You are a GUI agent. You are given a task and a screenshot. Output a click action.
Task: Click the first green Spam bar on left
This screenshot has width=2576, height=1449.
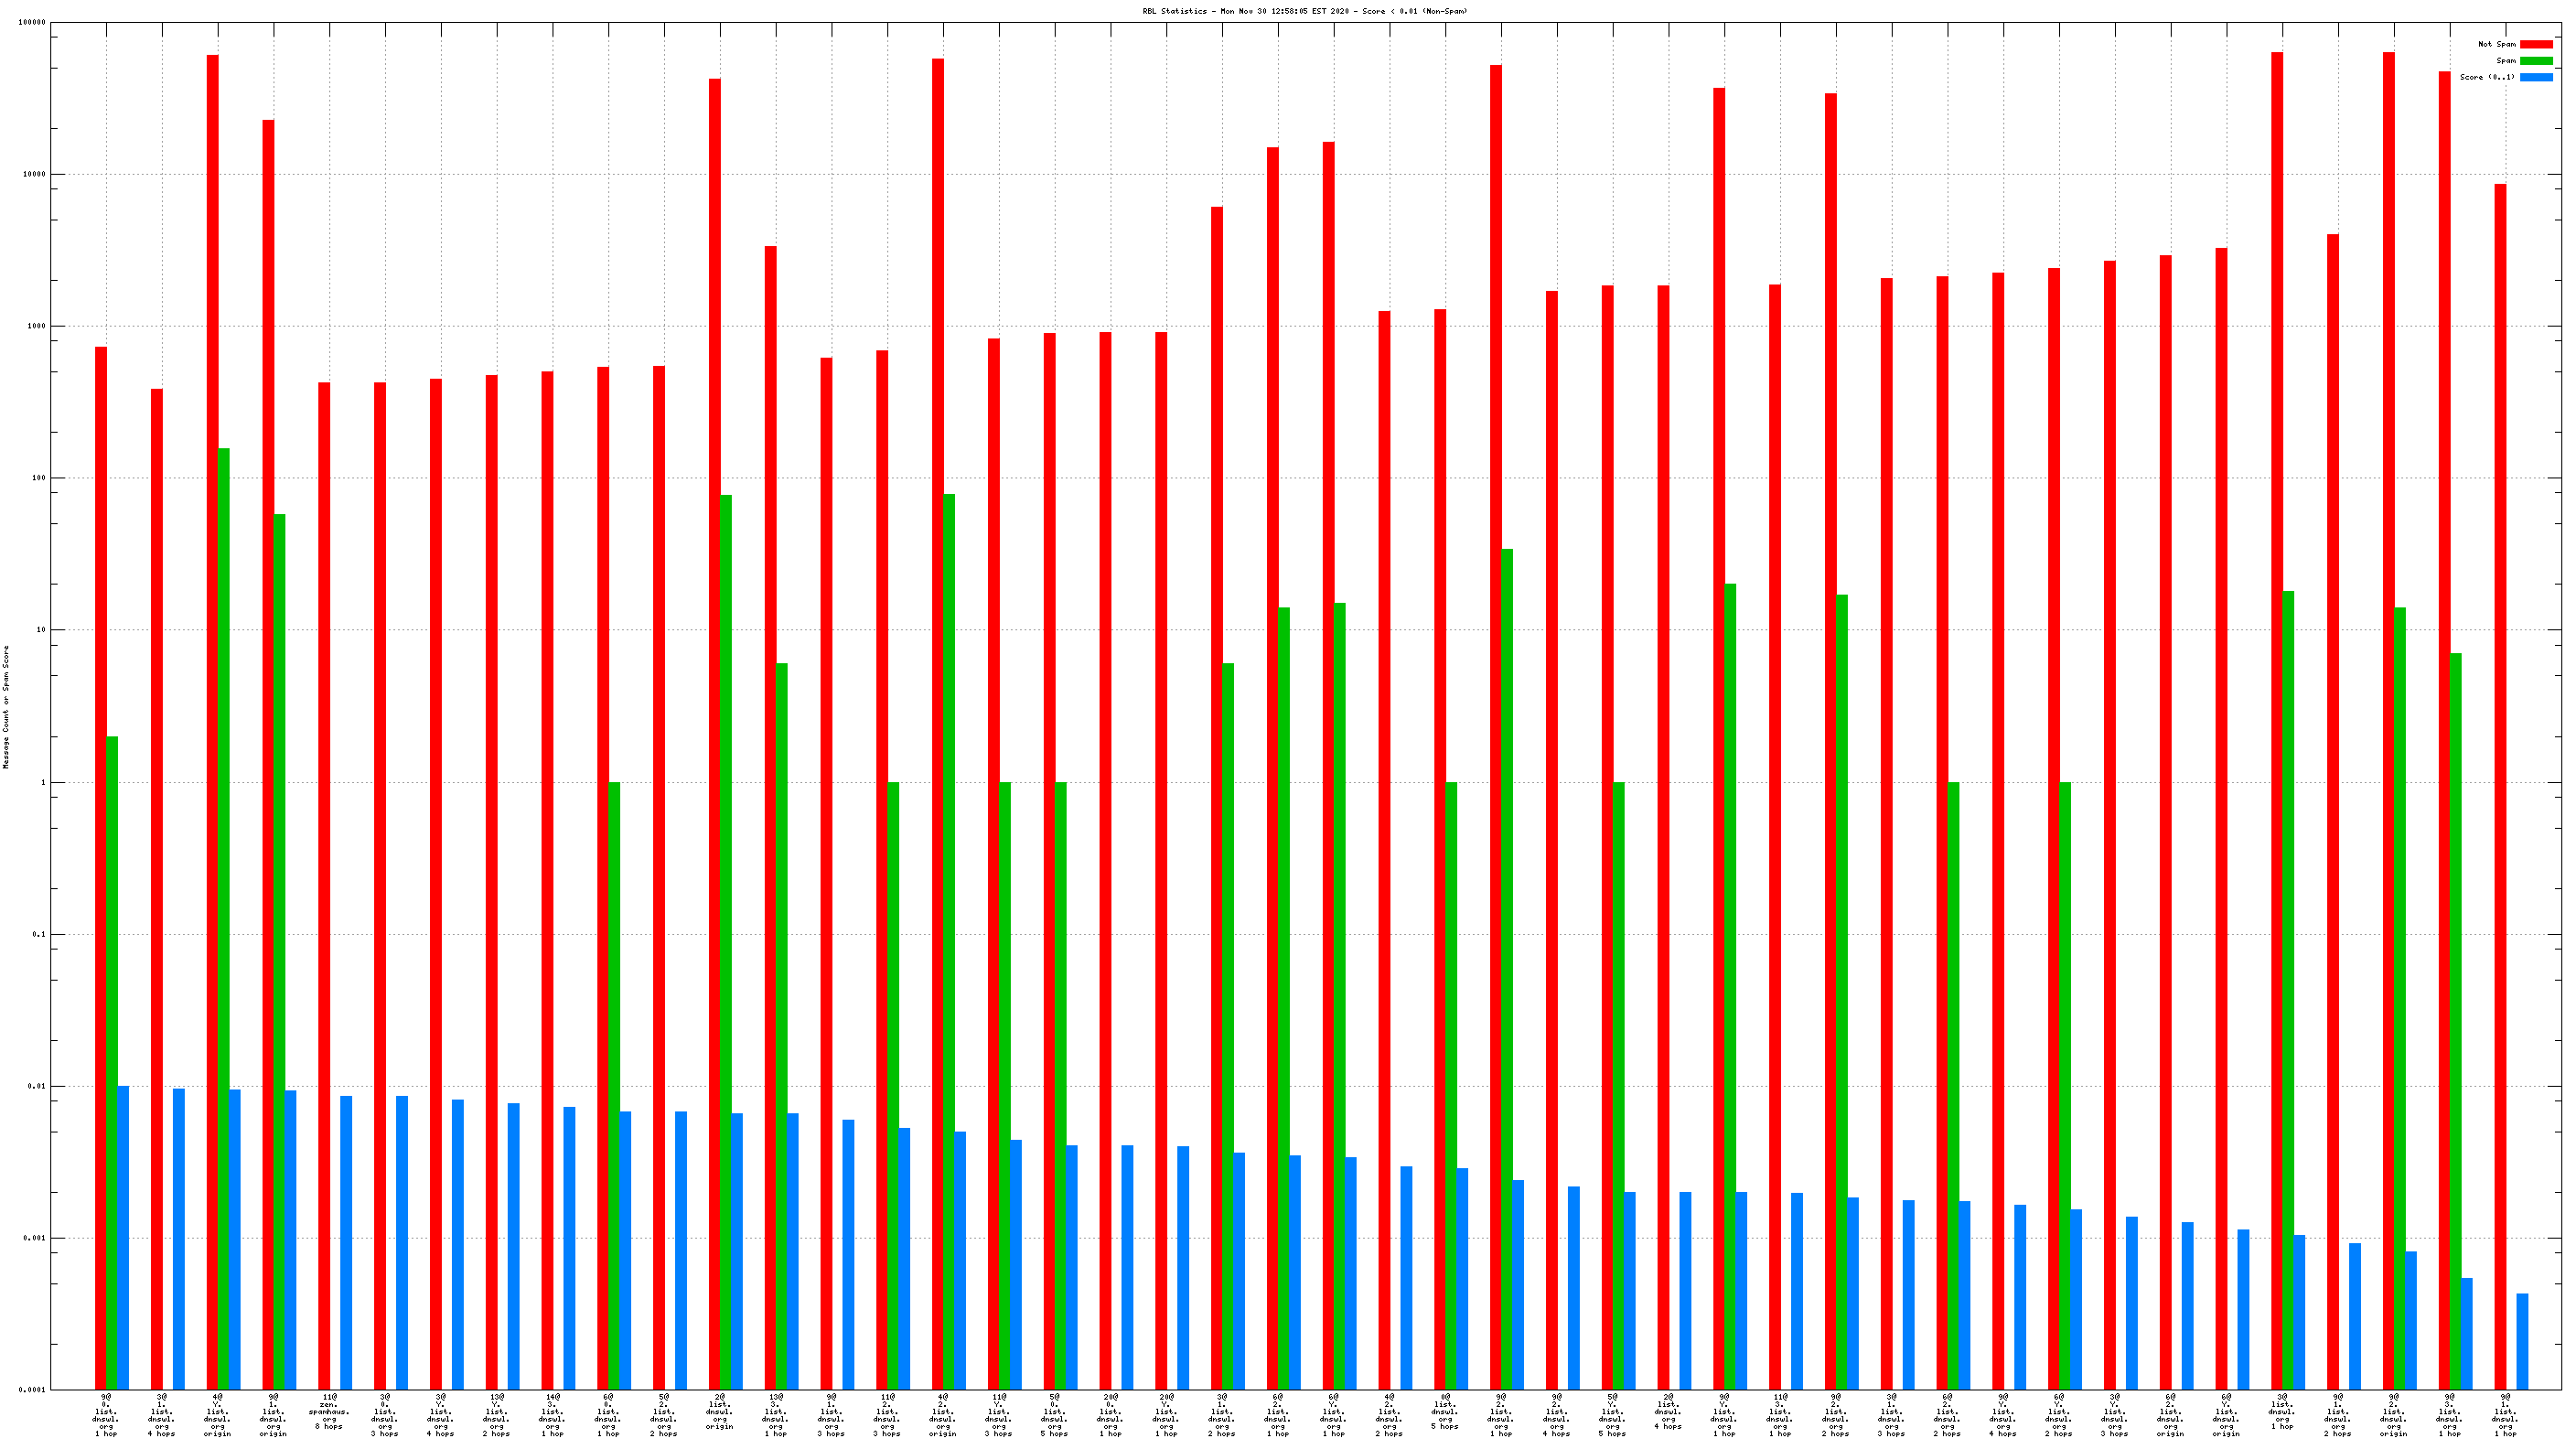pyautogui.click(x=112, y=1060)
